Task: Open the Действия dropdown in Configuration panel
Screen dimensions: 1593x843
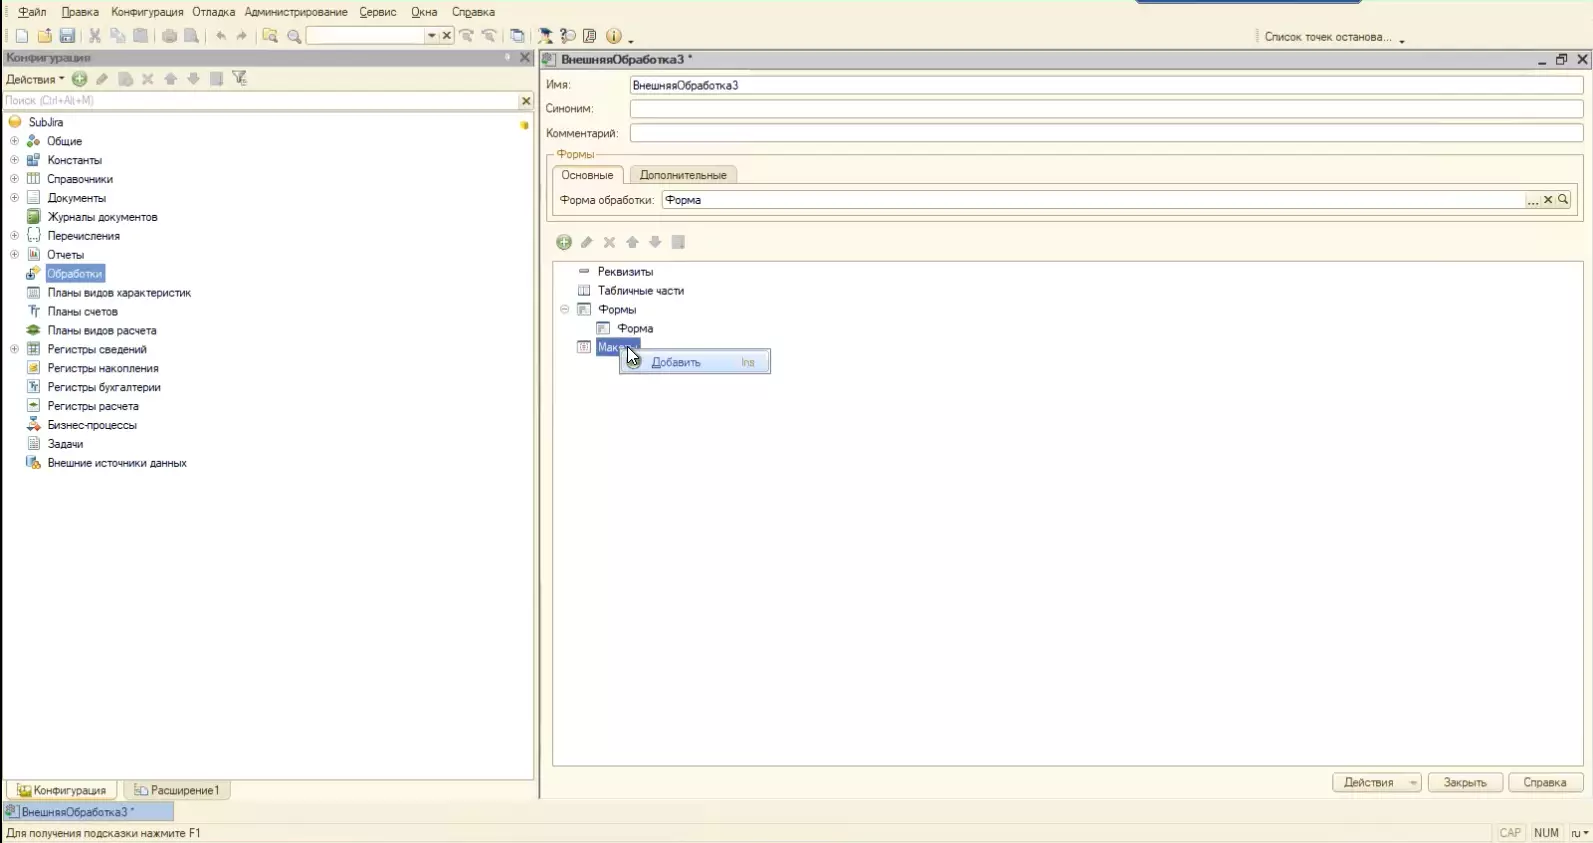Action: pos(35,79)
